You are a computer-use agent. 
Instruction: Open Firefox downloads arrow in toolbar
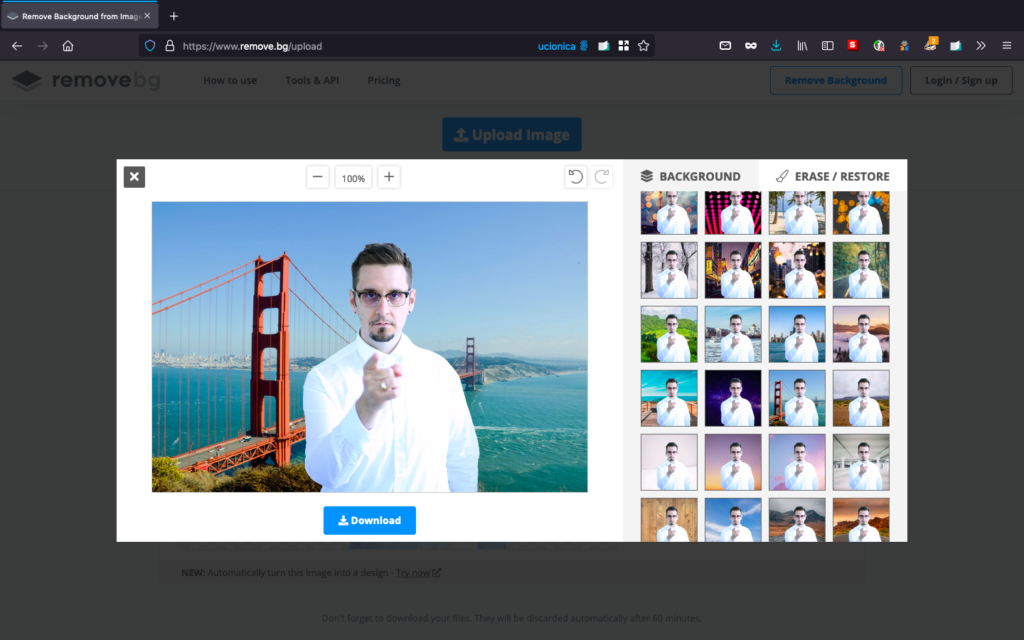click(x=776, y=45)
